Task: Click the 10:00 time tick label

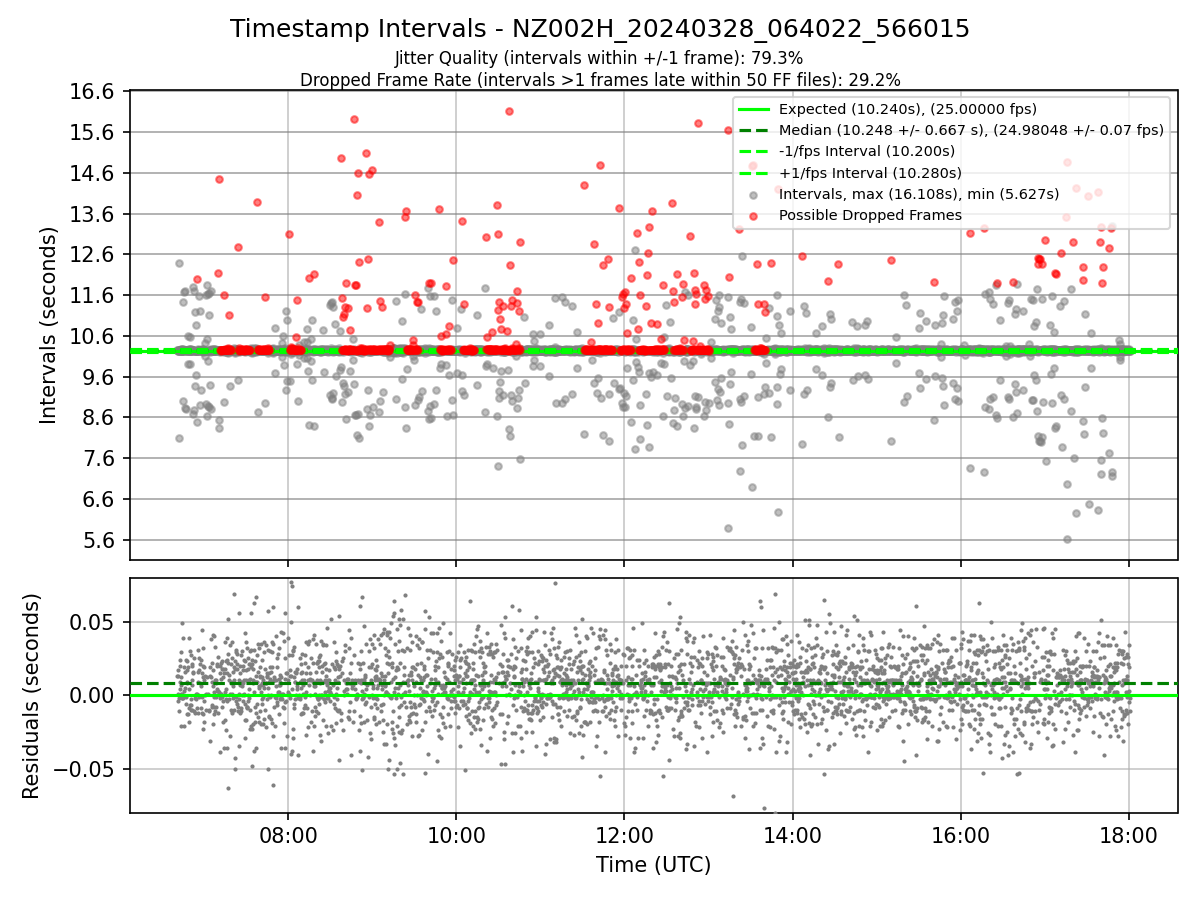Action: (x=456, y=835)
